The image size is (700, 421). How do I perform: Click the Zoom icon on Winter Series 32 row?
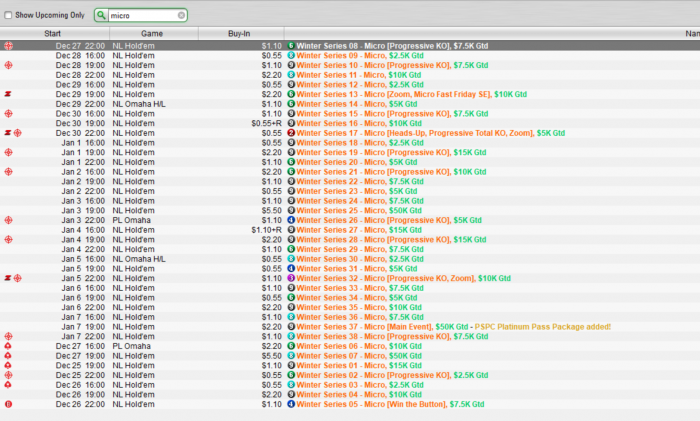8,278
